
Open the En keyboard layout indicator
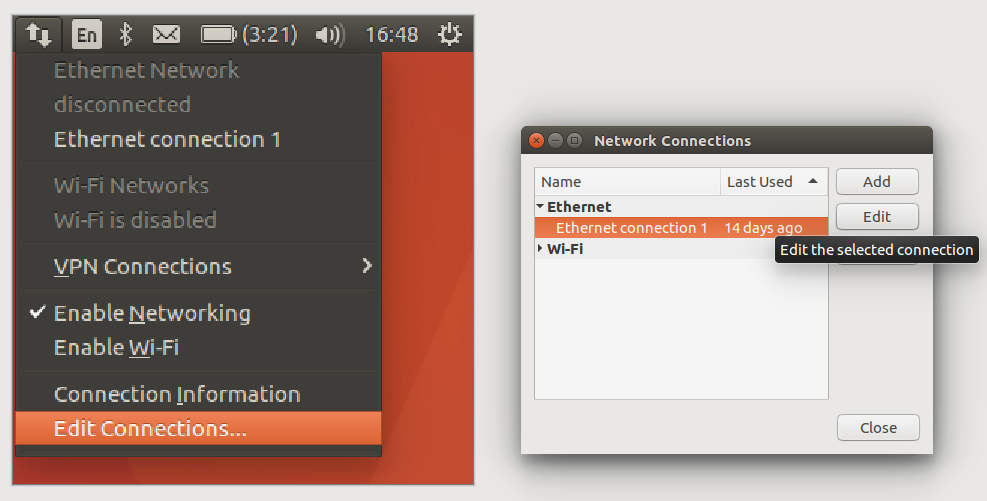pos(87,35)
